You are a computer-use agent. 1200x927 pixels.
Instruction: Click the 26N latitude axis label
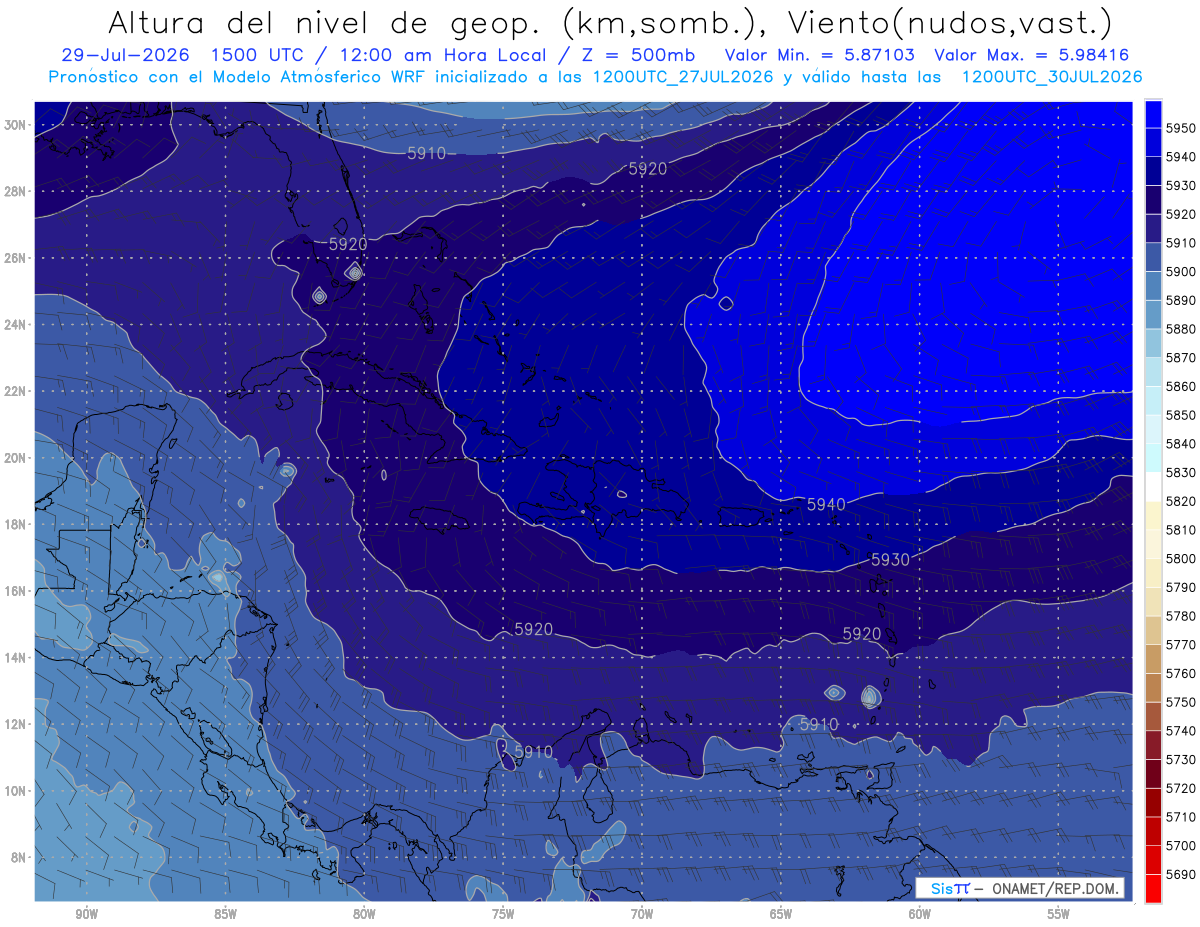(17, 258)
